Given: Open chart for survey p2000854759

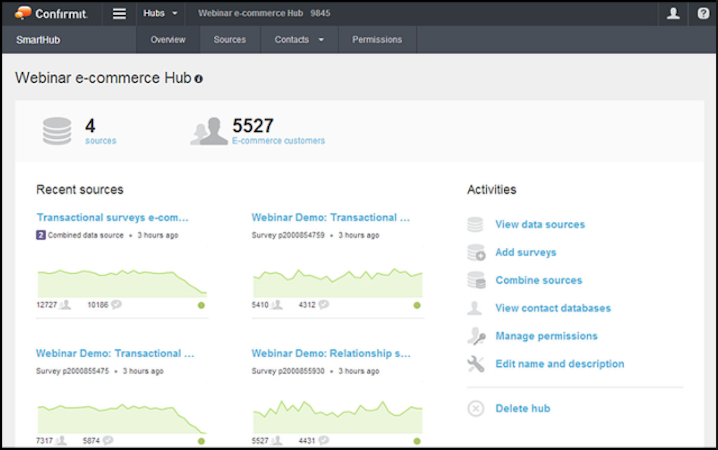Looking at the screenshot, I should pos(338,283).
